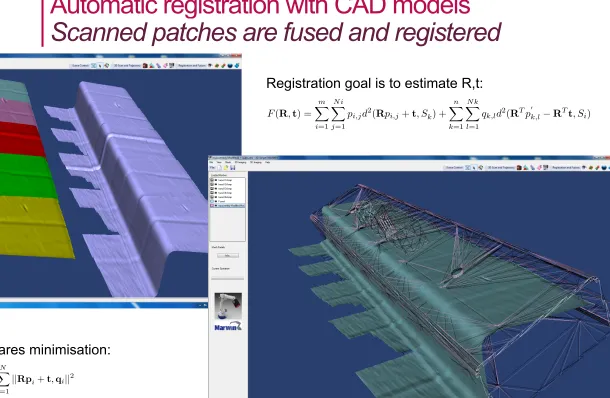
Task: Click the green registration icon, back window
Action: click(217, 65)
